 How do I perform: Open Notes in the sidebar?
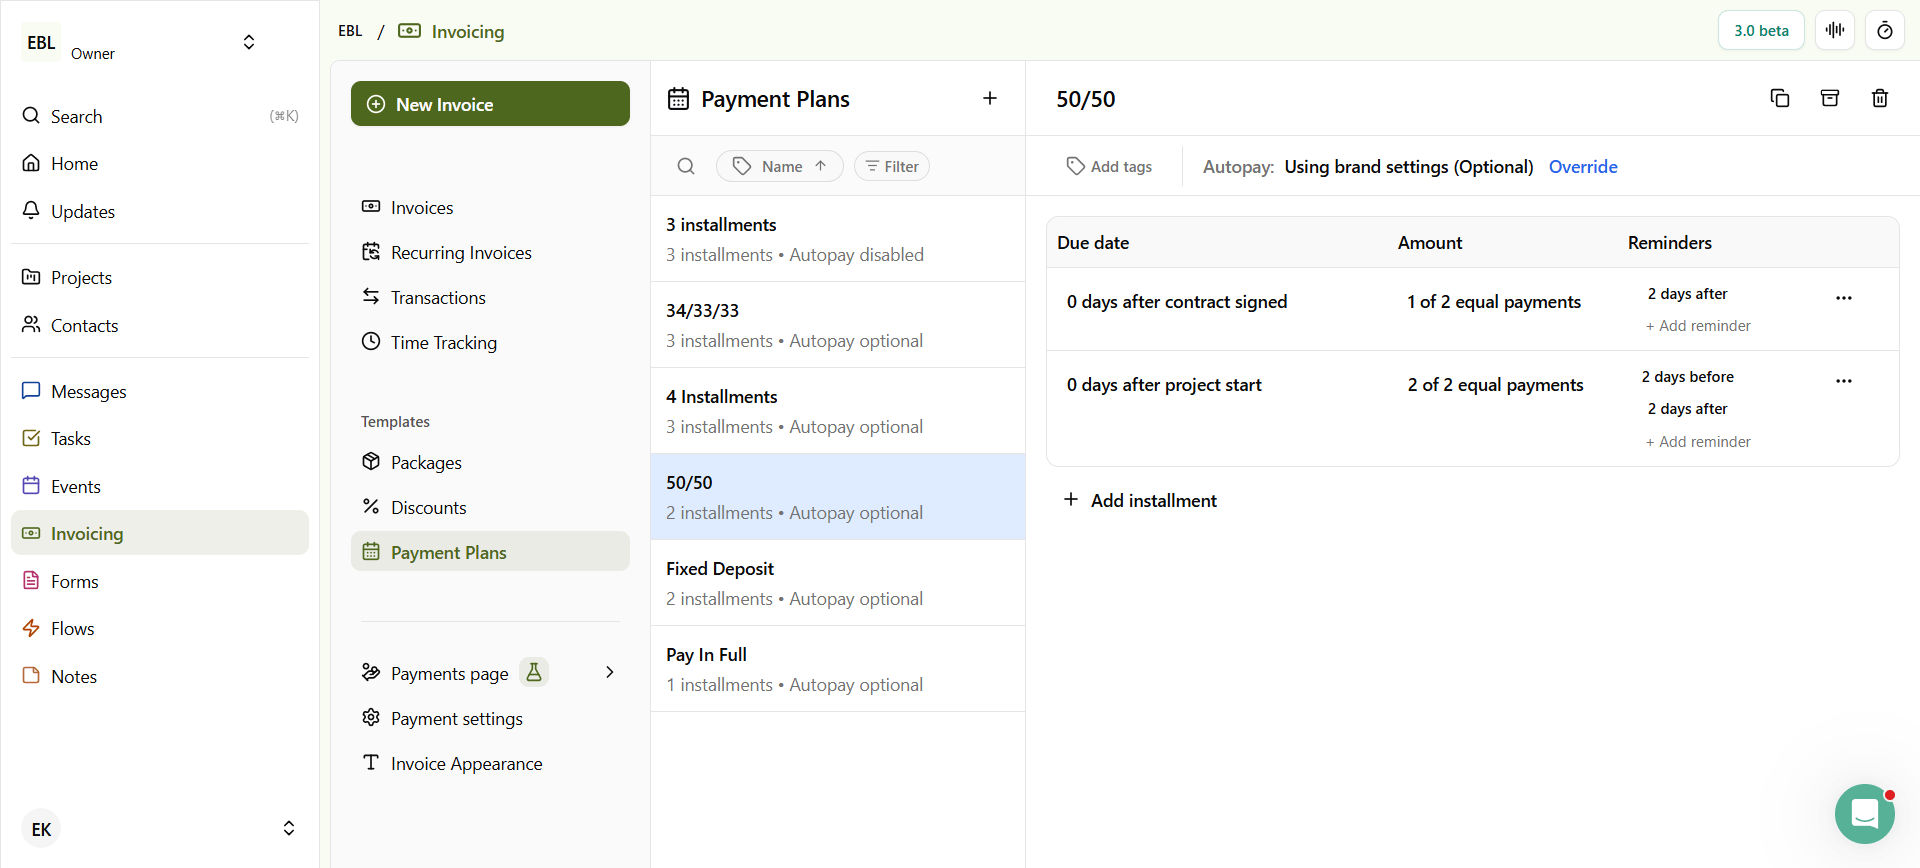(x=160, y=676)
